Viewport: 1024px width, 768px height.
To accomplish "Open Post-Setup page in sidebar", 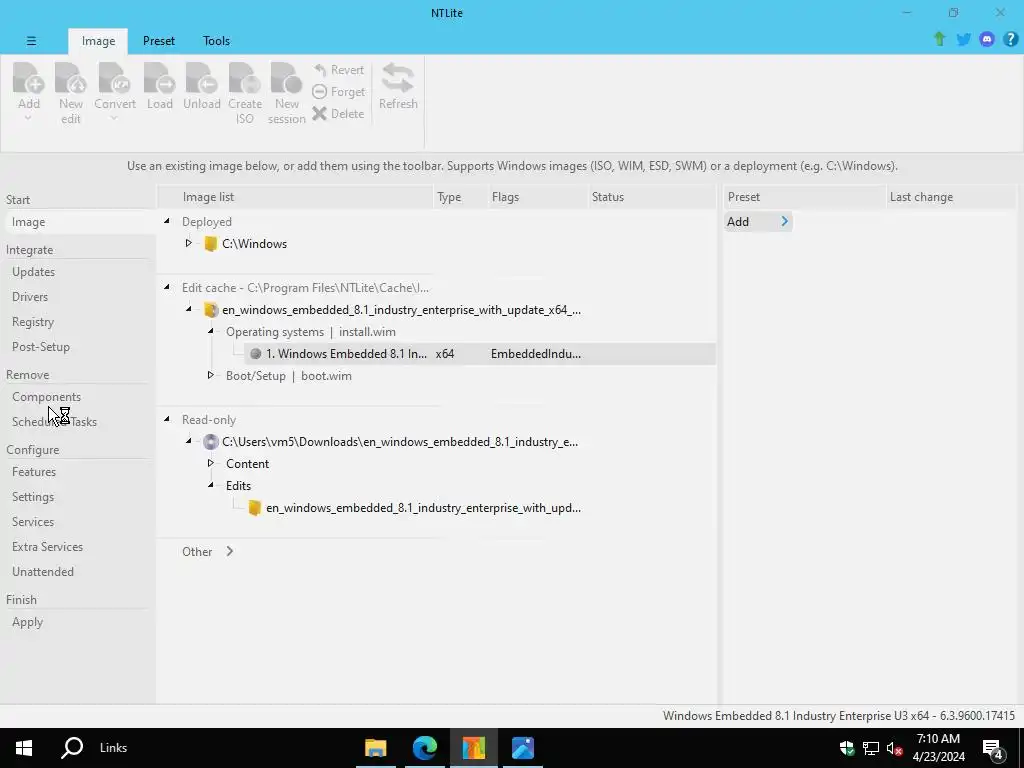I will point(40,347).
